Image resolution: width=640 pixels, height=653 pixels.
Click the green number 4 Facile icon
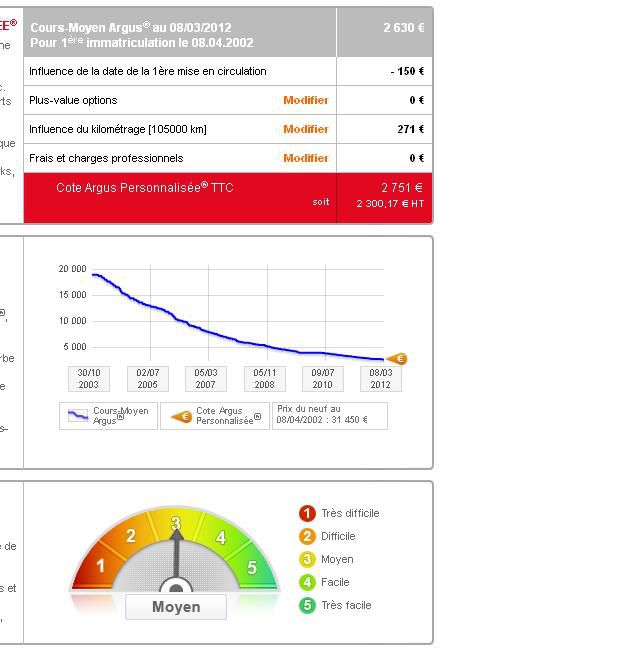pos(307,582)
